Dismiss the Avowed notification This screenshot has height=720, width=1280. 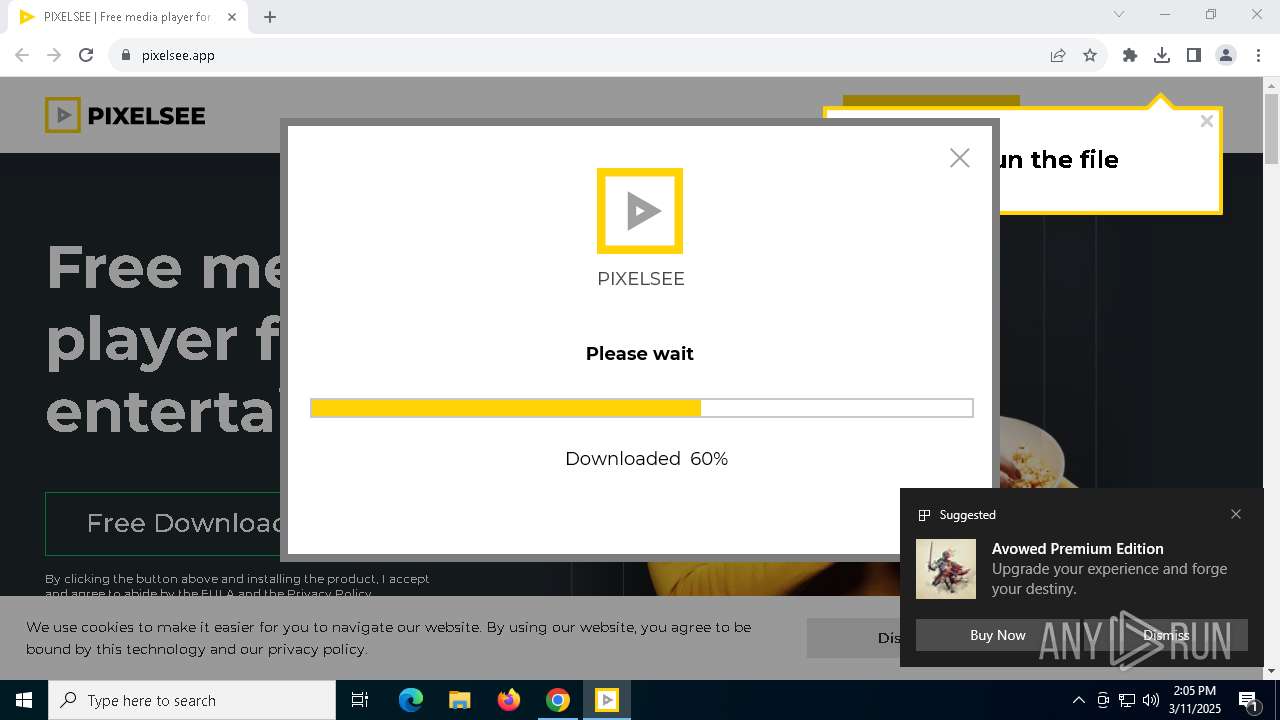click(x=1166, y=635)
